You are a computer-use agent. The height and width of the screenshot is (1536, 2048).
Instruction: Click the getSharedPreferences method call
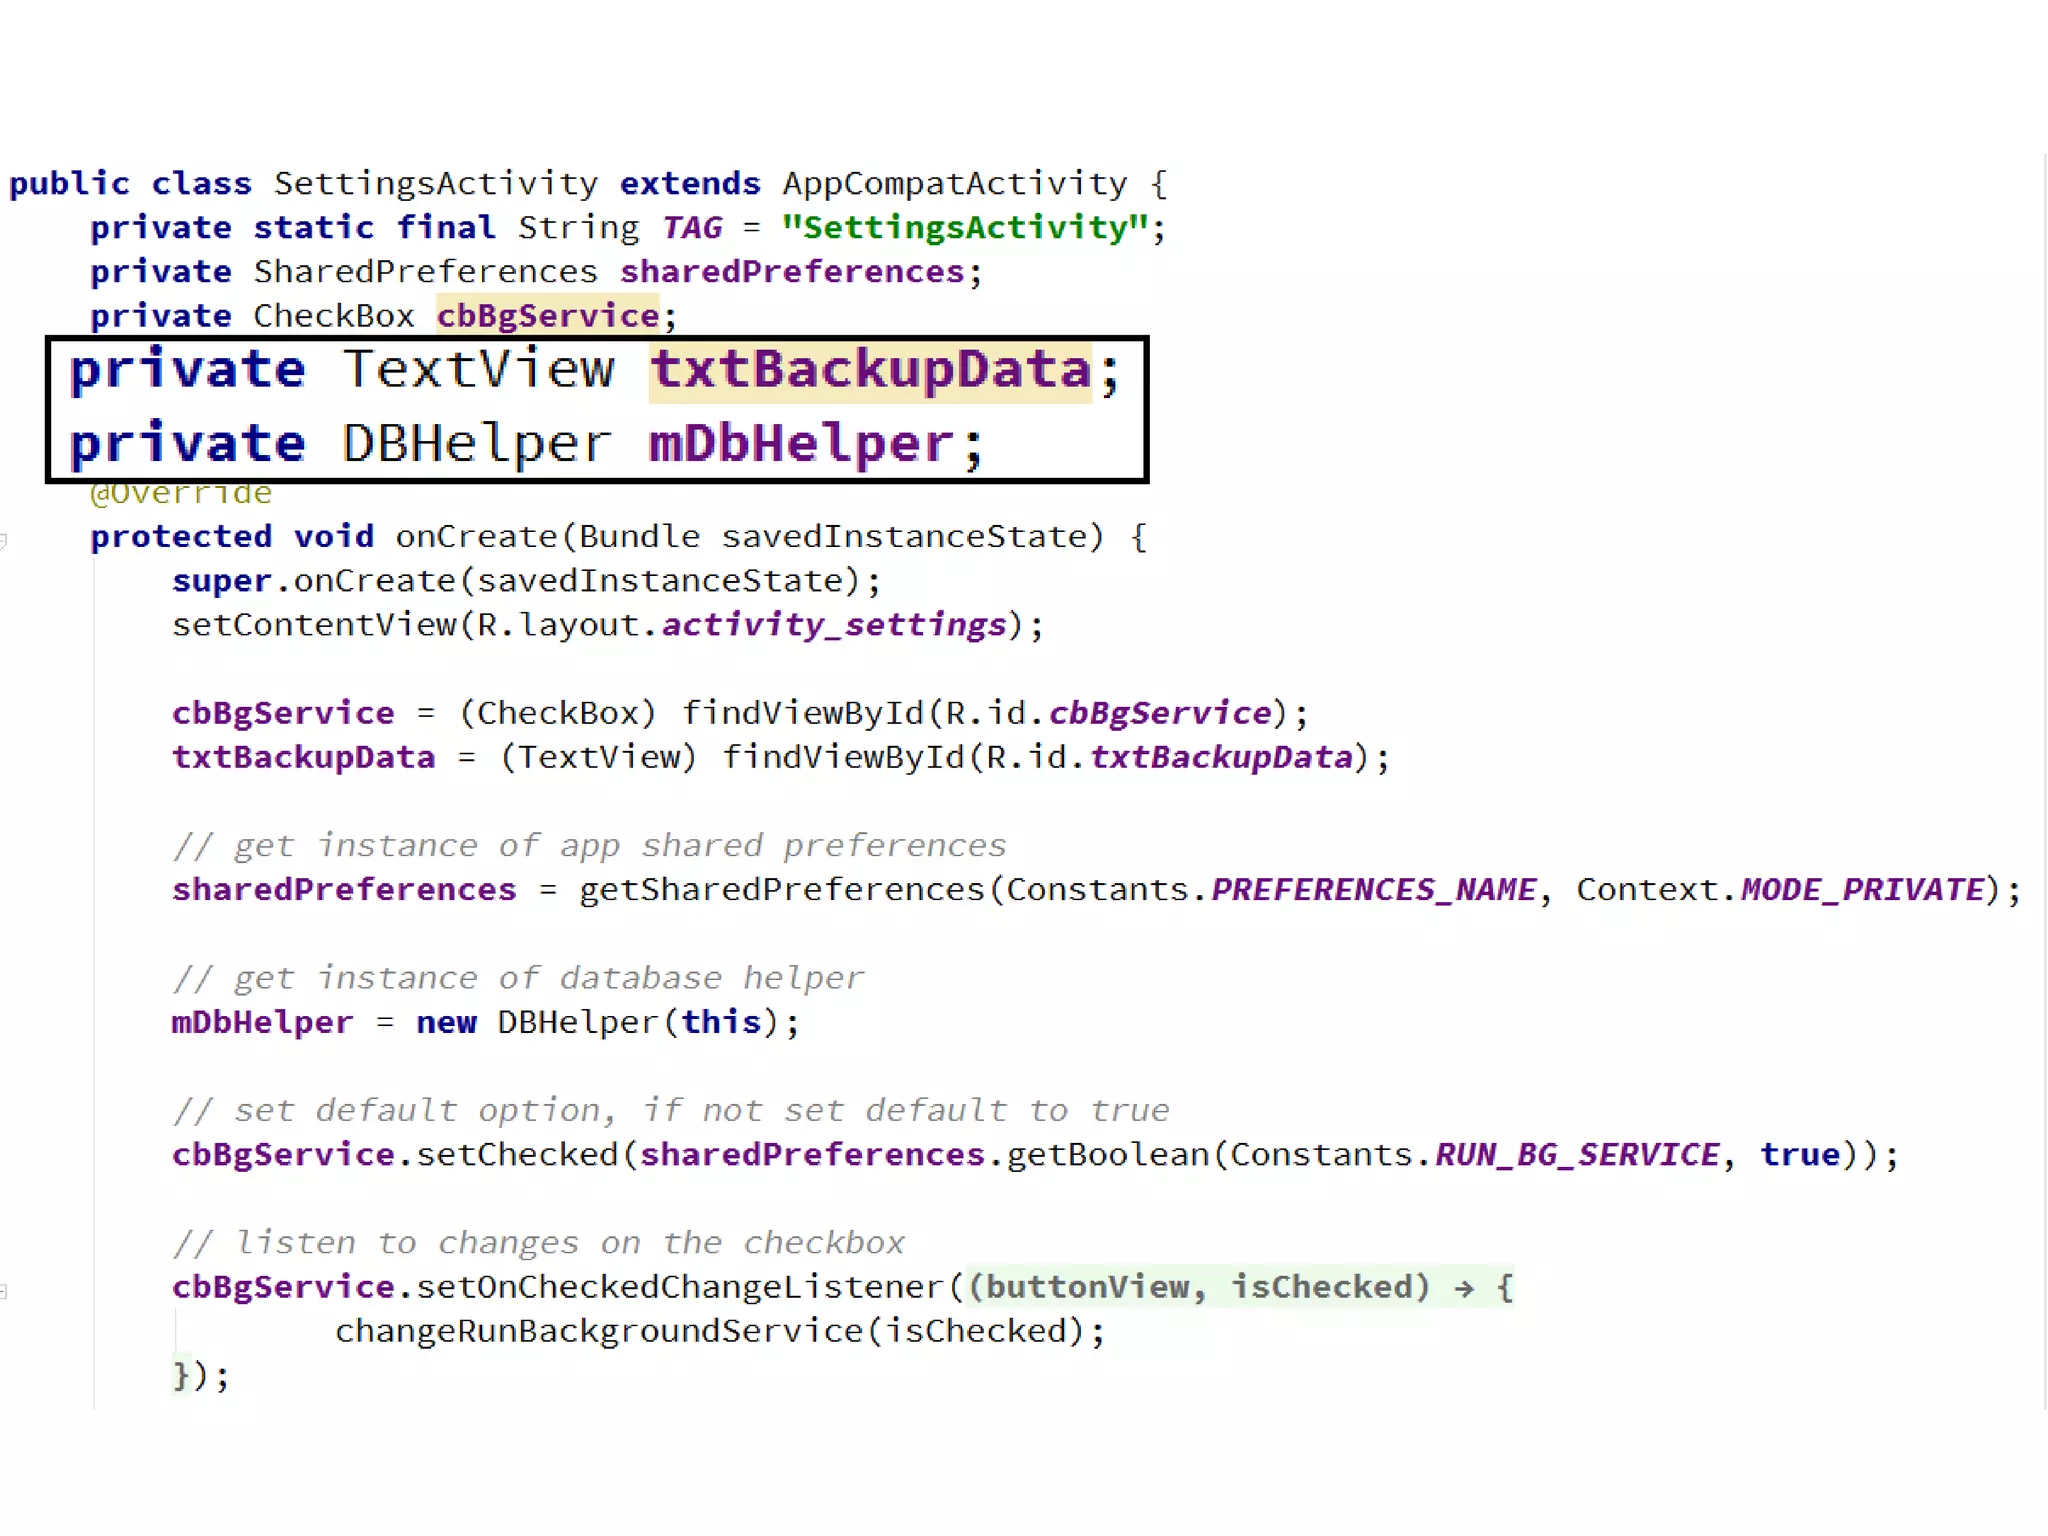782,890
